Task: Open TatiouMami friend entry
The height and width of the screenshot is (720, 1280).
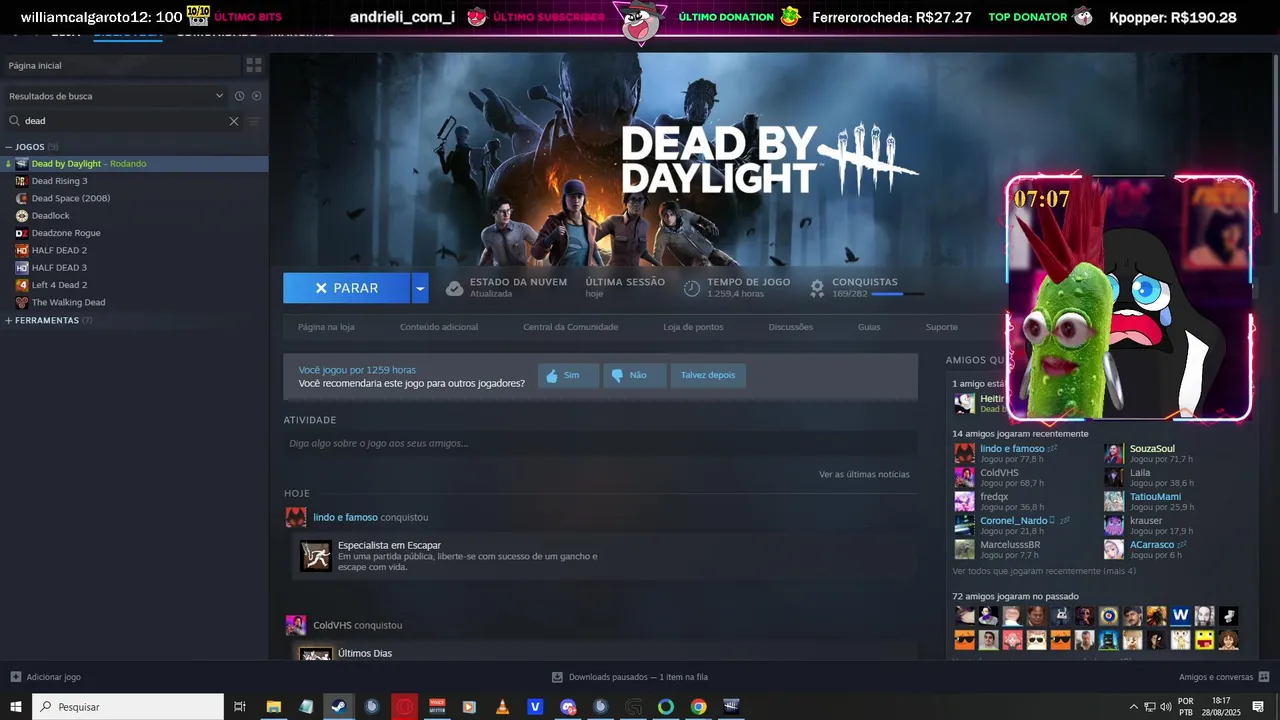Action: (x=1155, y=497)
